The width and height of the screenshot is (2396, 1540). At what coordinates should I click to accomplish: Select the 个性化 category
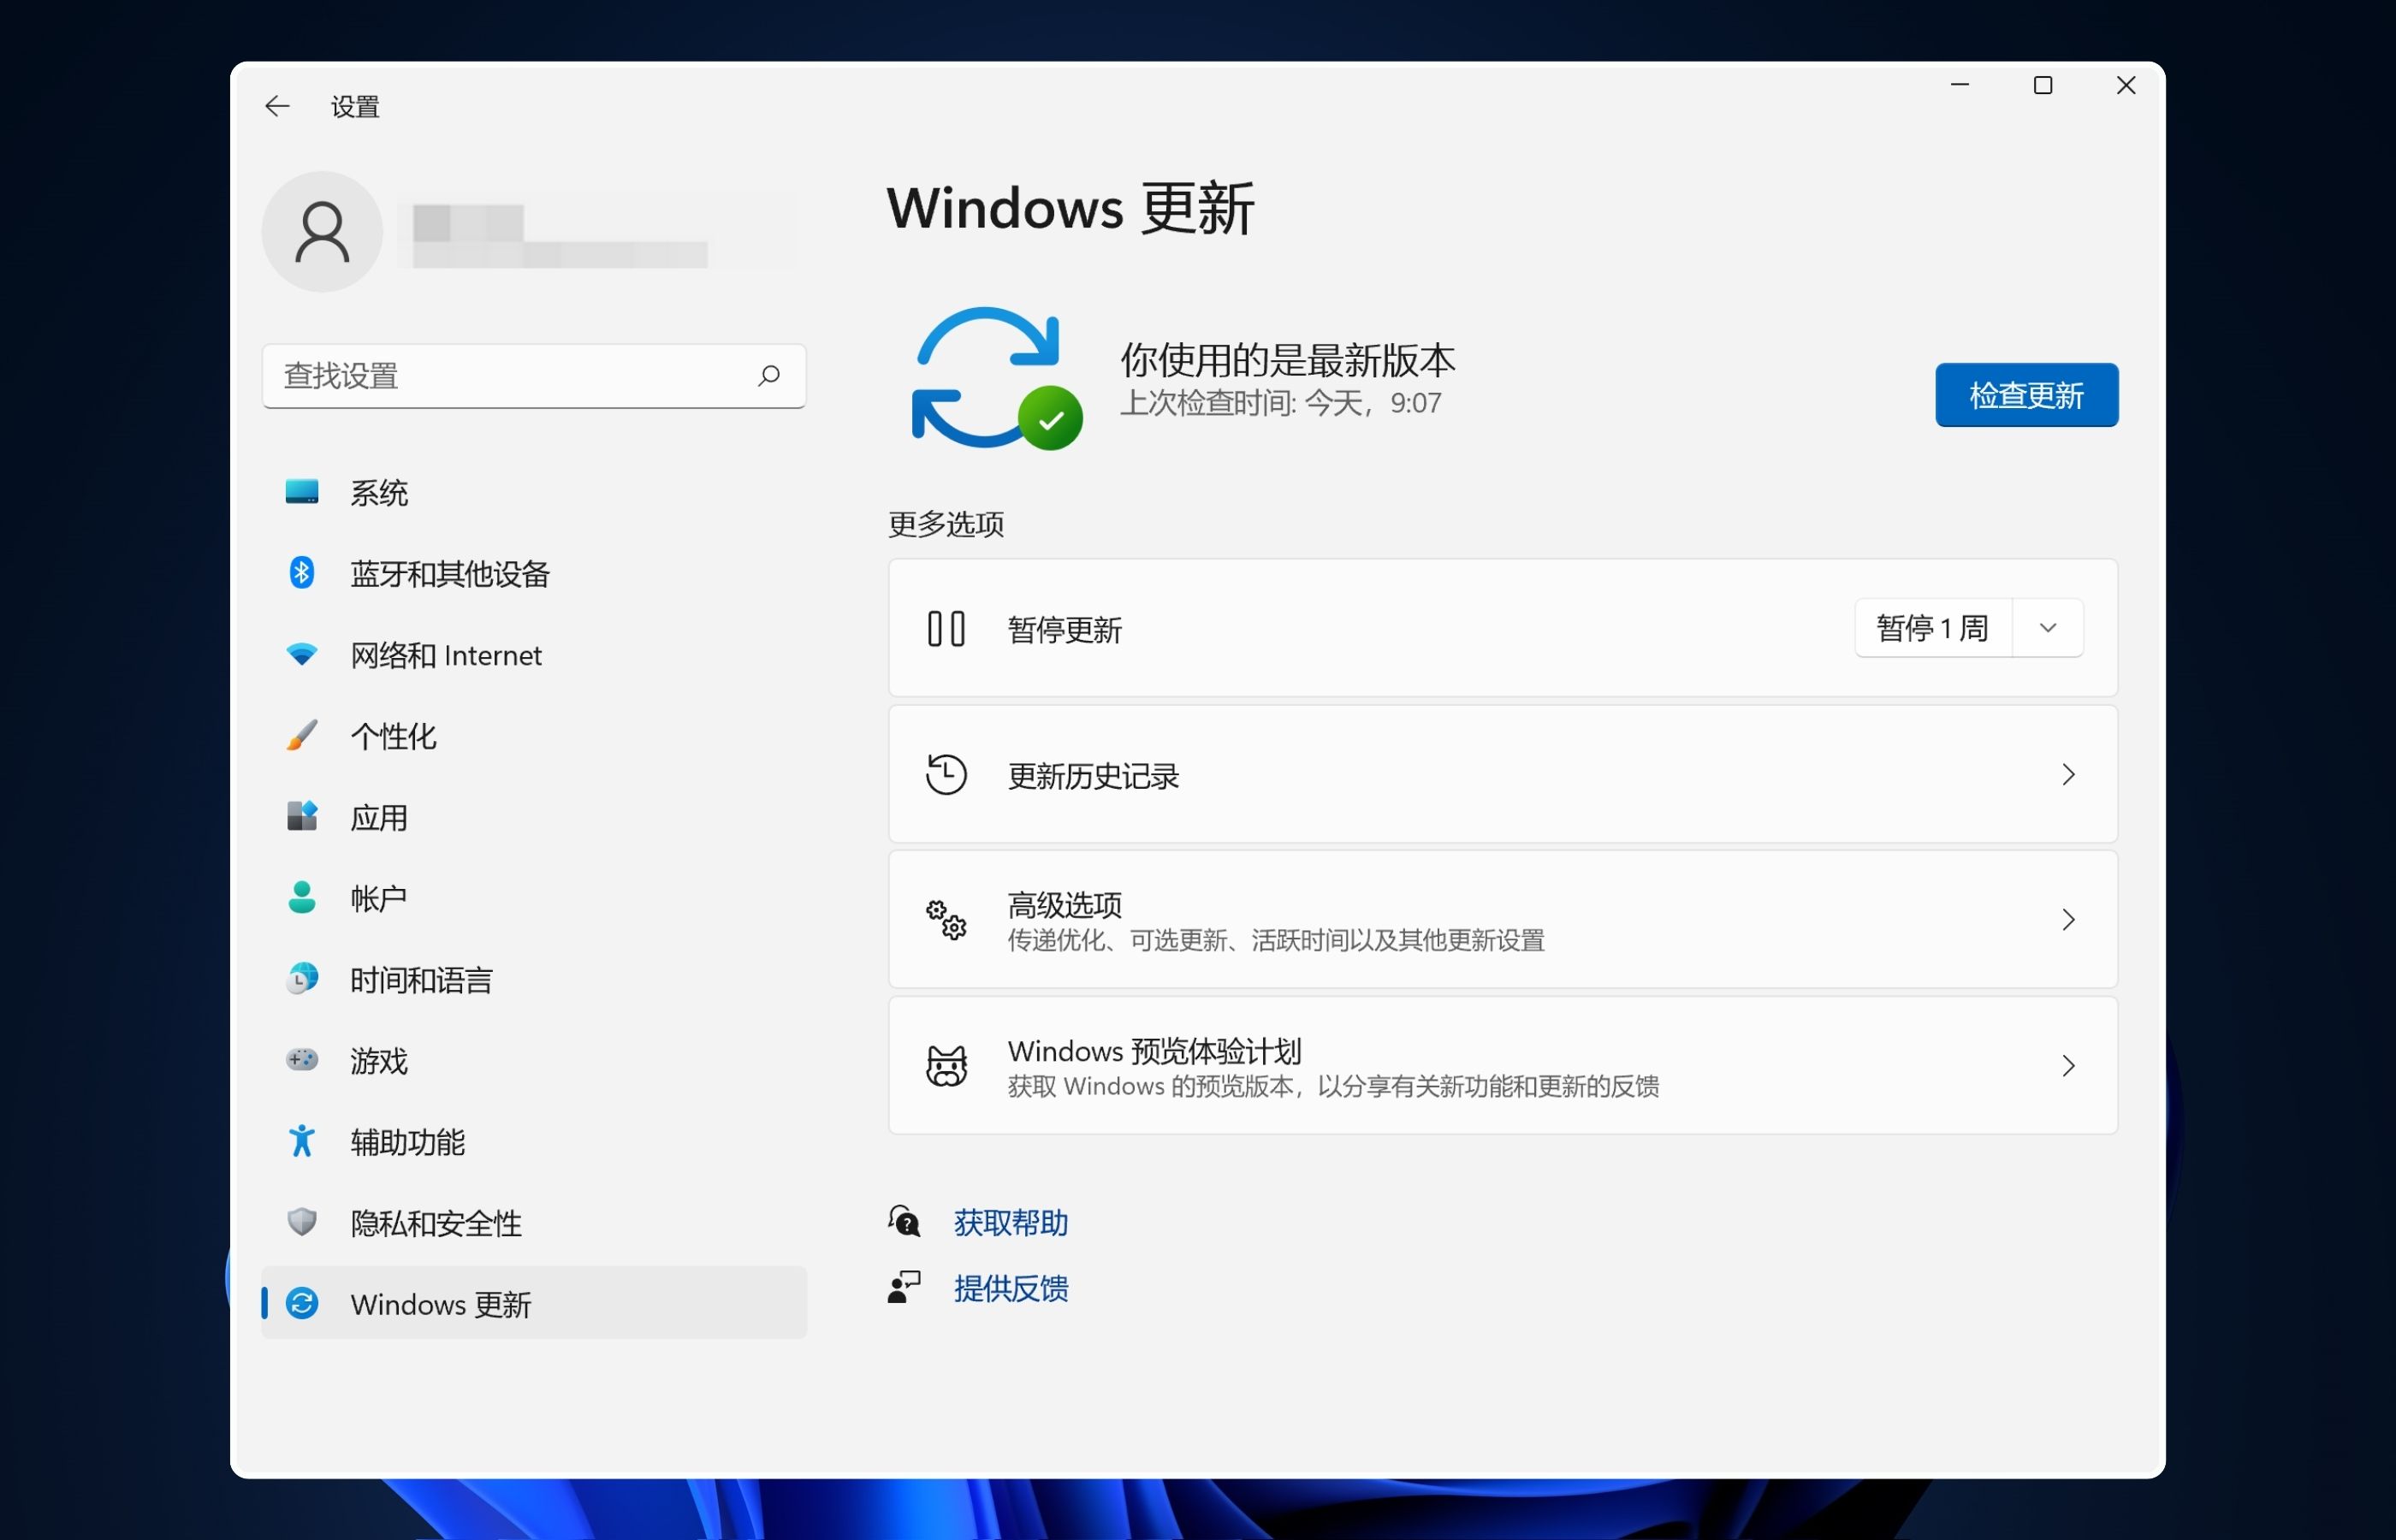[x=534, y=735]
